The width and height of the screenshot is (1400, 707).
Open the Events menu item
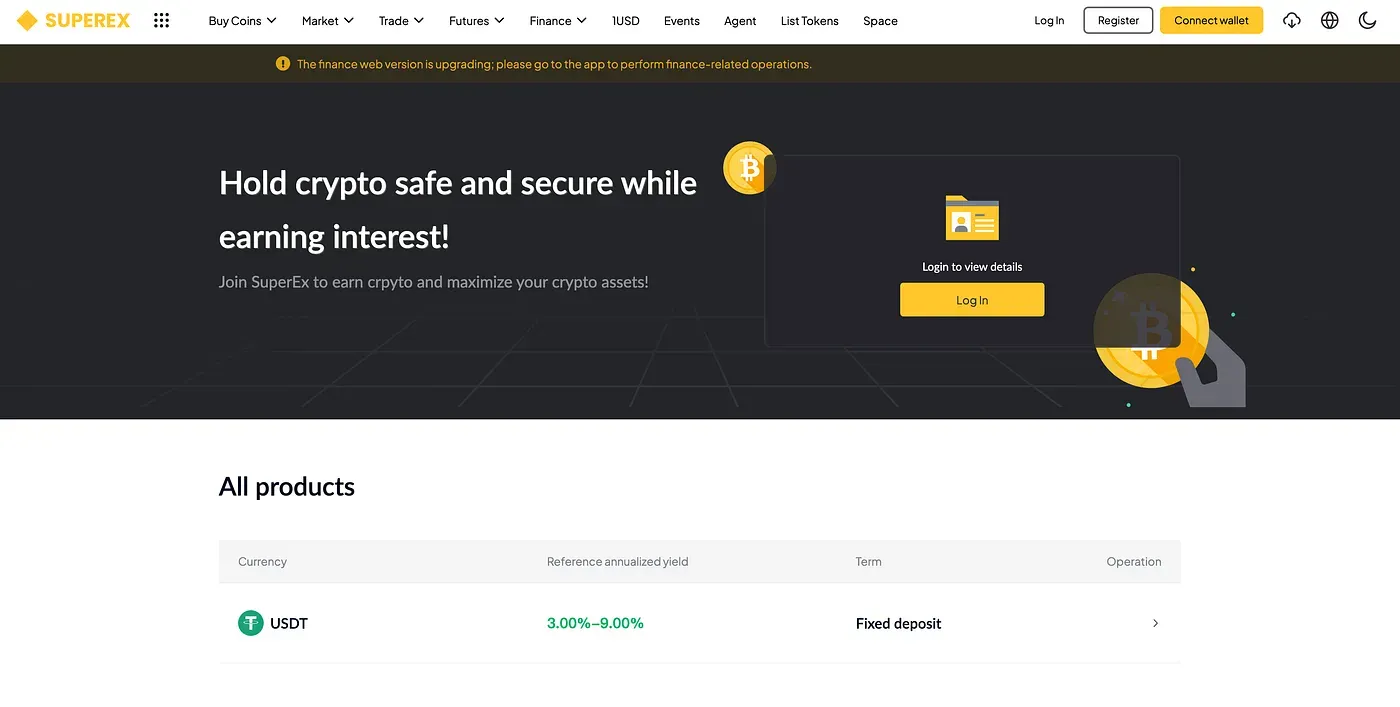pyautogui.click(x=682, y=20)
